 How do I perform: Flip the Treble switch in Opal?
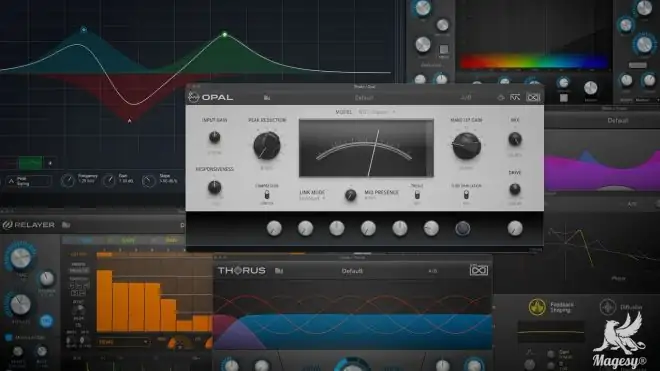pyautogui.click(x=417, y=195)
